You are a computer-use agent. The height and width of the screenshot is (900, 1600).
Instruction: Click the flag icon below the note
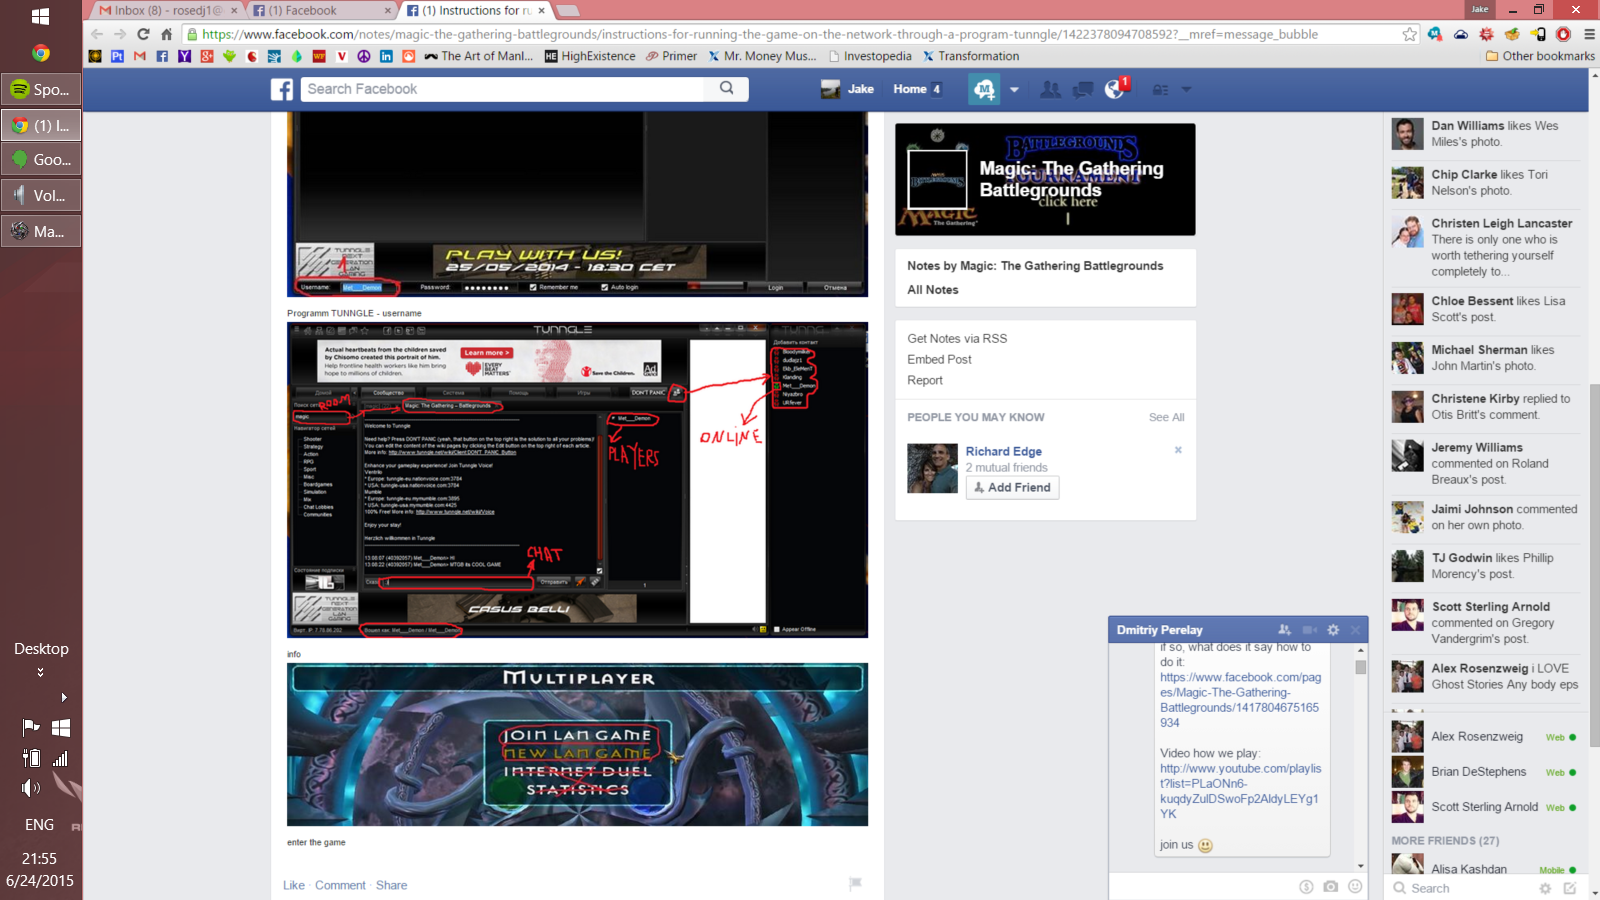pyautogui.click(x=855, y=884)
